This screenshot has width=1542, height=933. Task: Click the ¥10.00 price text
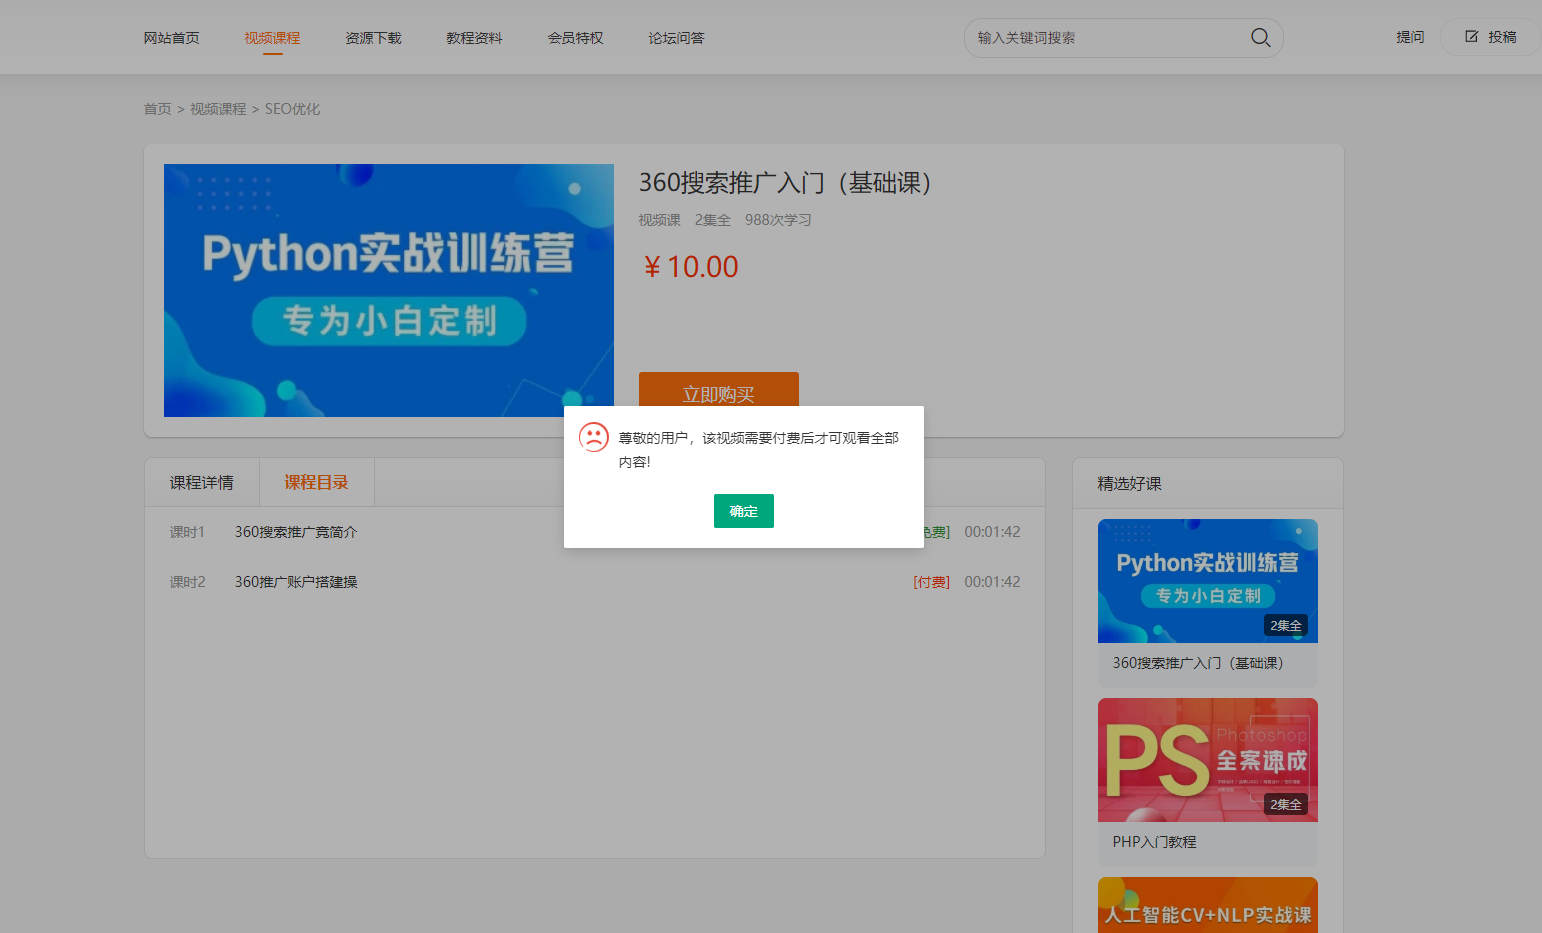(690, 267)
